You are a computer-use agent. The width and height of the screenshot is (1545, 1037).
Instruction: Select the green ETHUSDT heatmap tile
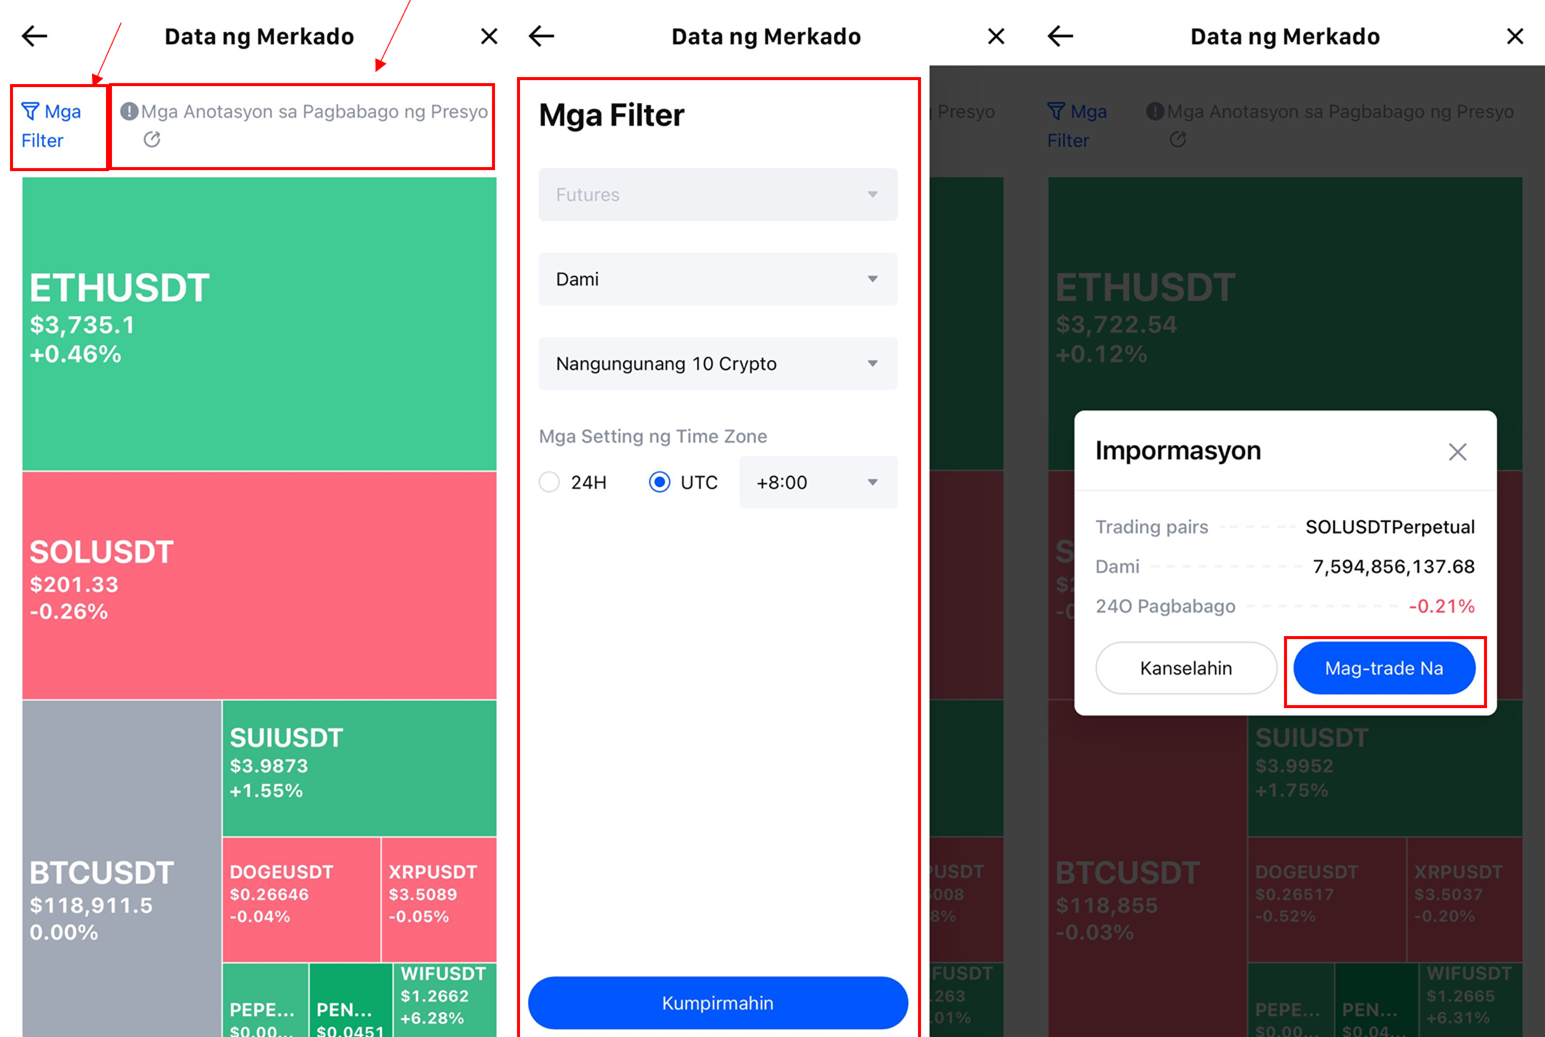tap(259, 323)
